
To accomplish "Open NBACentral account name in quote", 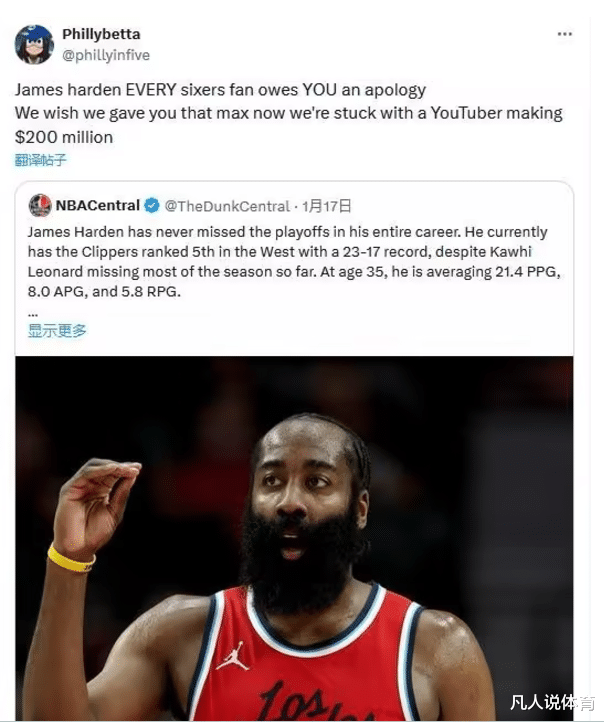I will tap(98, 205).
